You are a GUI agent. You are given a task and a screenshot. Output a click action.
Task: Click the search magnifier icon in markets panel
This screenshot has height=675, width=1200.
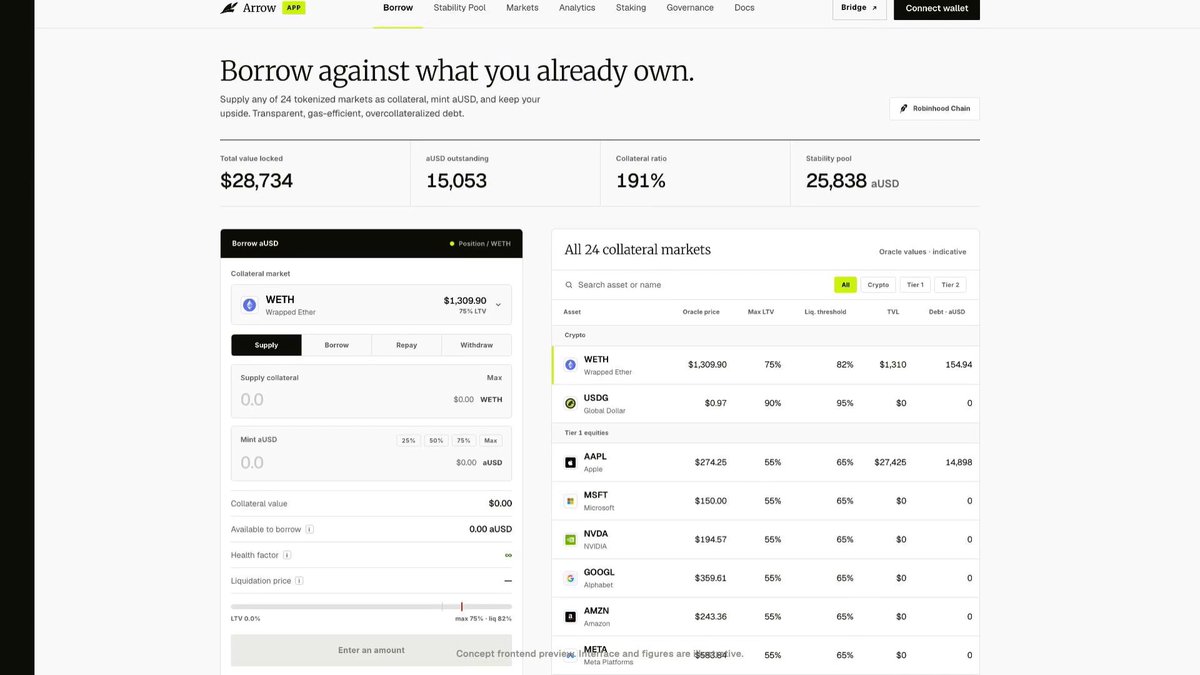coord(569,285)
